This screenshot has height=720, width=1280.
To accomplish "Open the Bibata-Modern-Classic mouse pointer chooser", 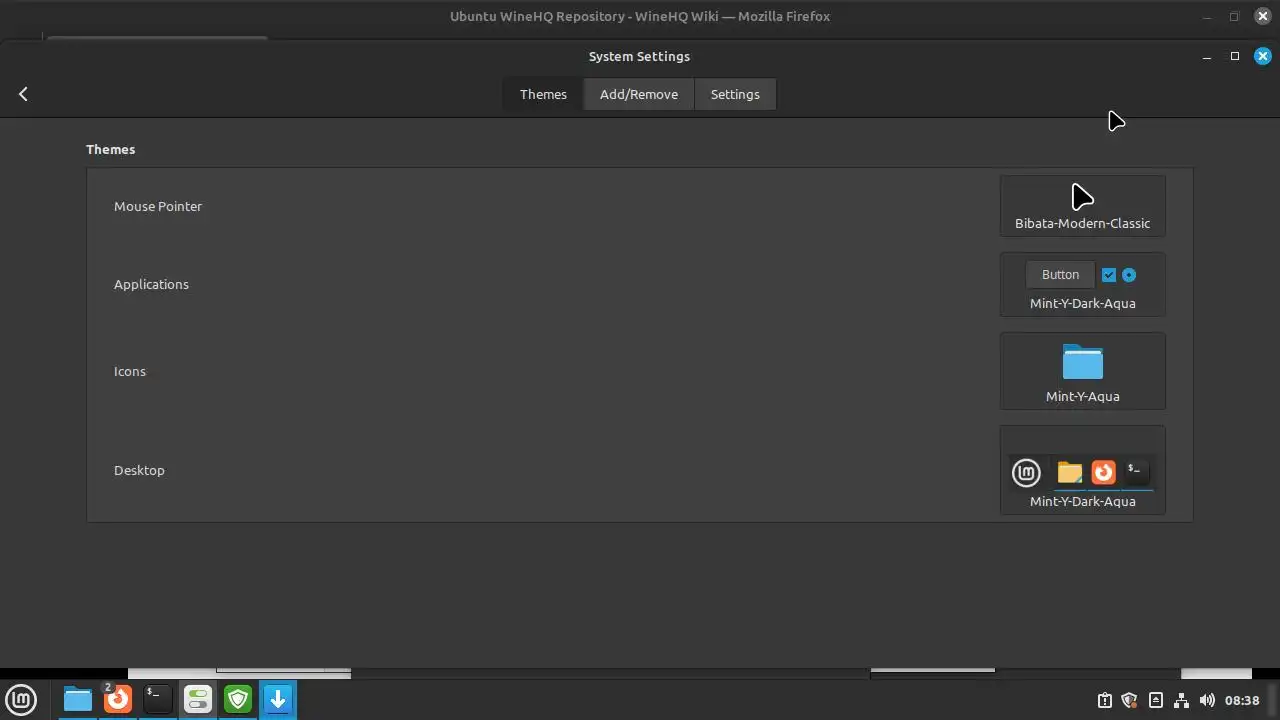I will point(1082,206).
